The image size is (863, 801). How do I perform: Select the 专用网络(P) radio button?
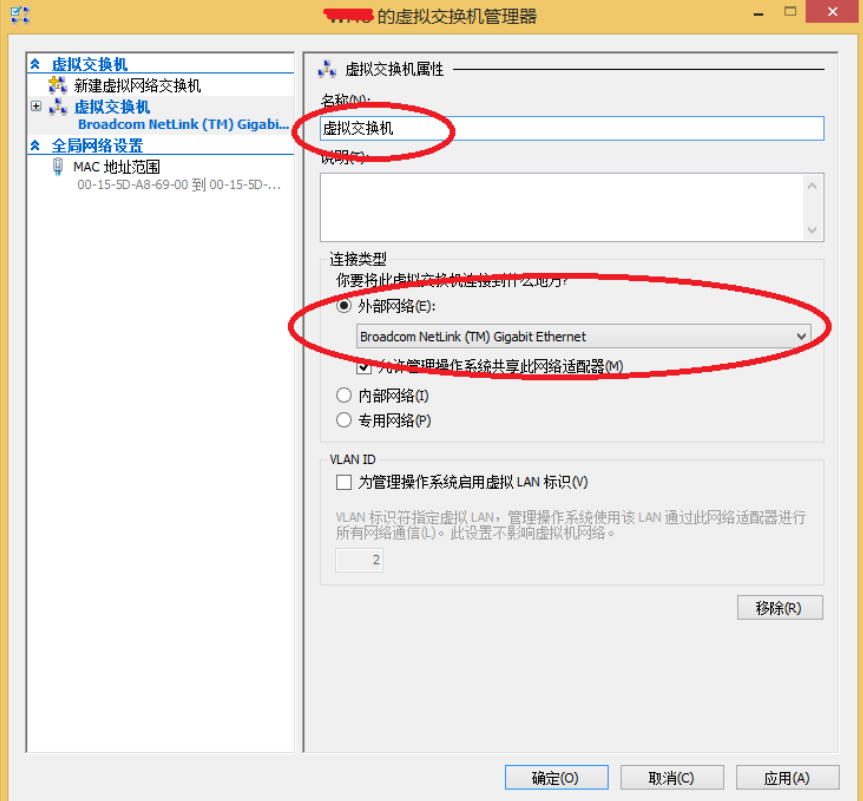coord(344,420)
